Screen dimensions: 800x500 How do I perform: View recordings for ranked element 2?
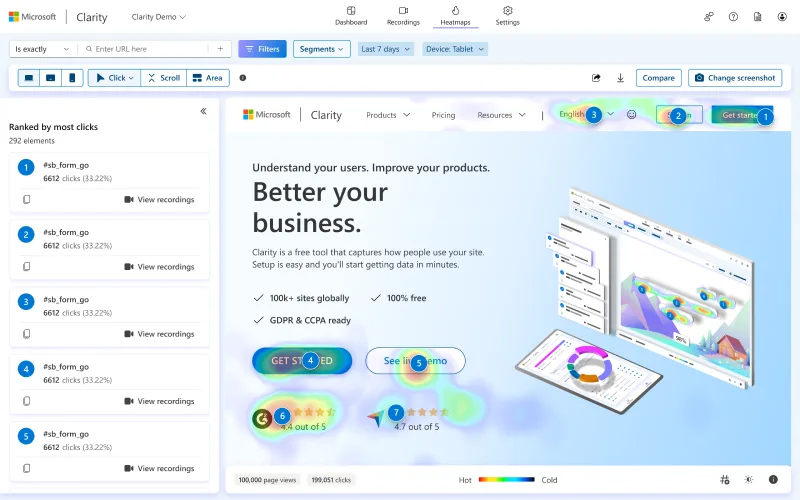[159, 267]
